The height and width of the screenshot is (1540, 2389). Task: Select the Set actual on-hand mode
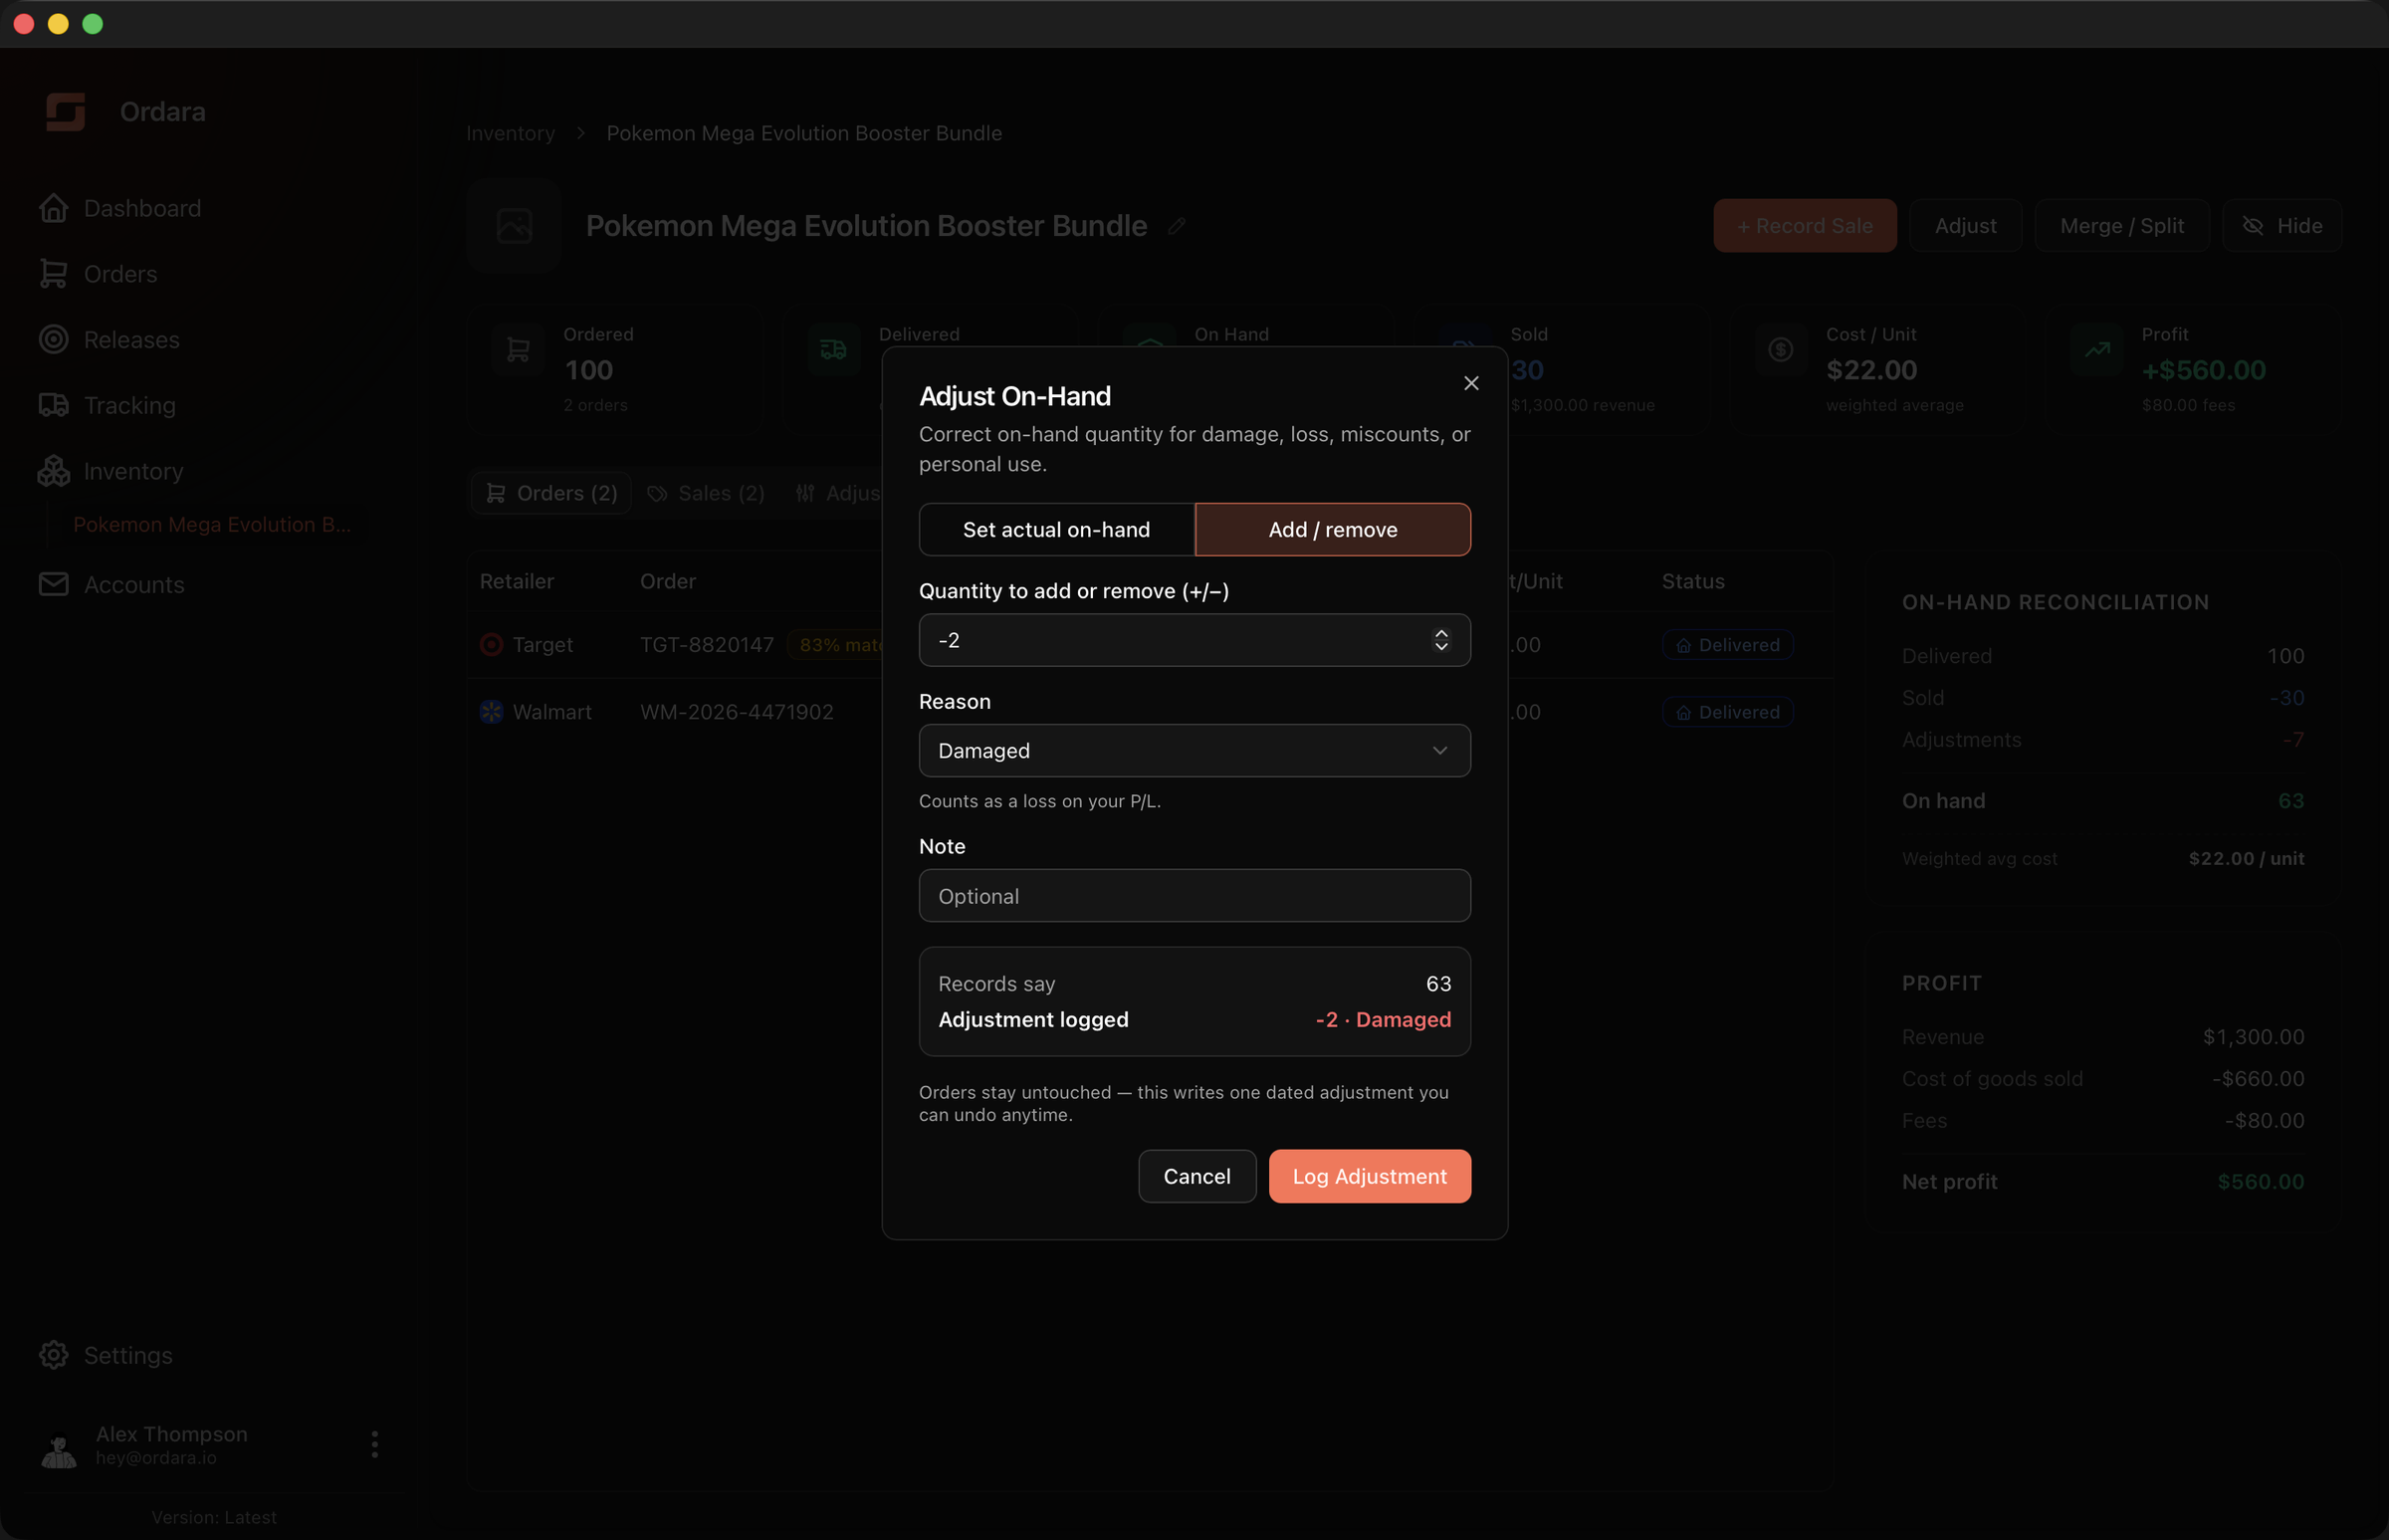1056,529
